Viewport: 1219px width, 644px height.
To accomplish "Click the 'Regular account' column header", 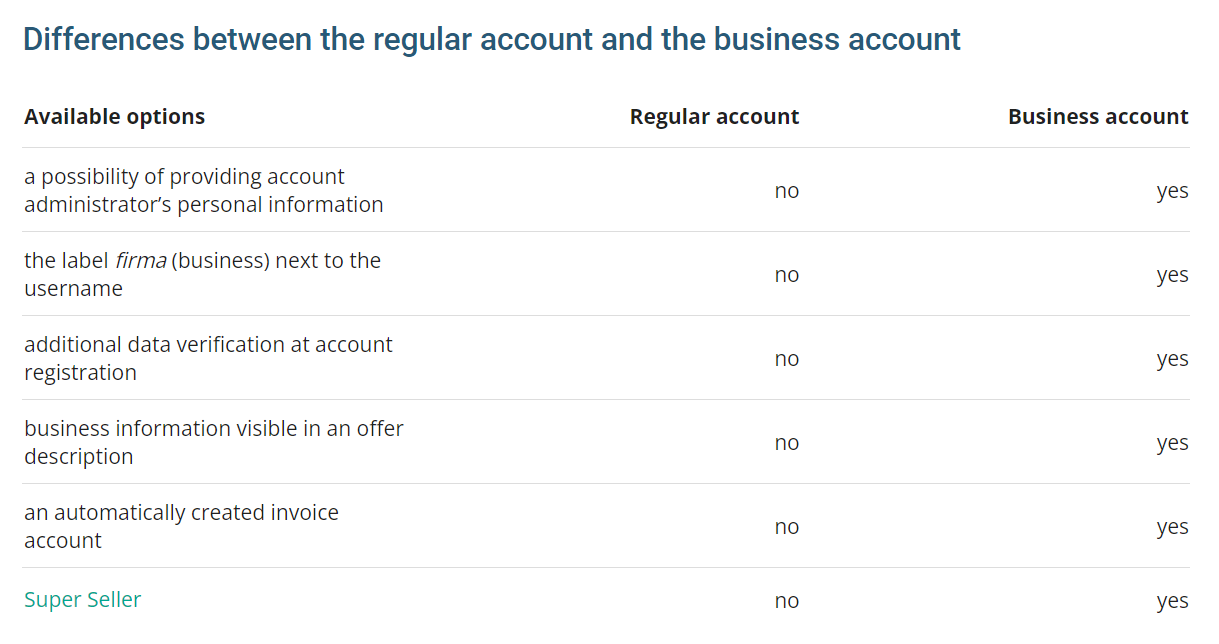I will coord(714,117).
